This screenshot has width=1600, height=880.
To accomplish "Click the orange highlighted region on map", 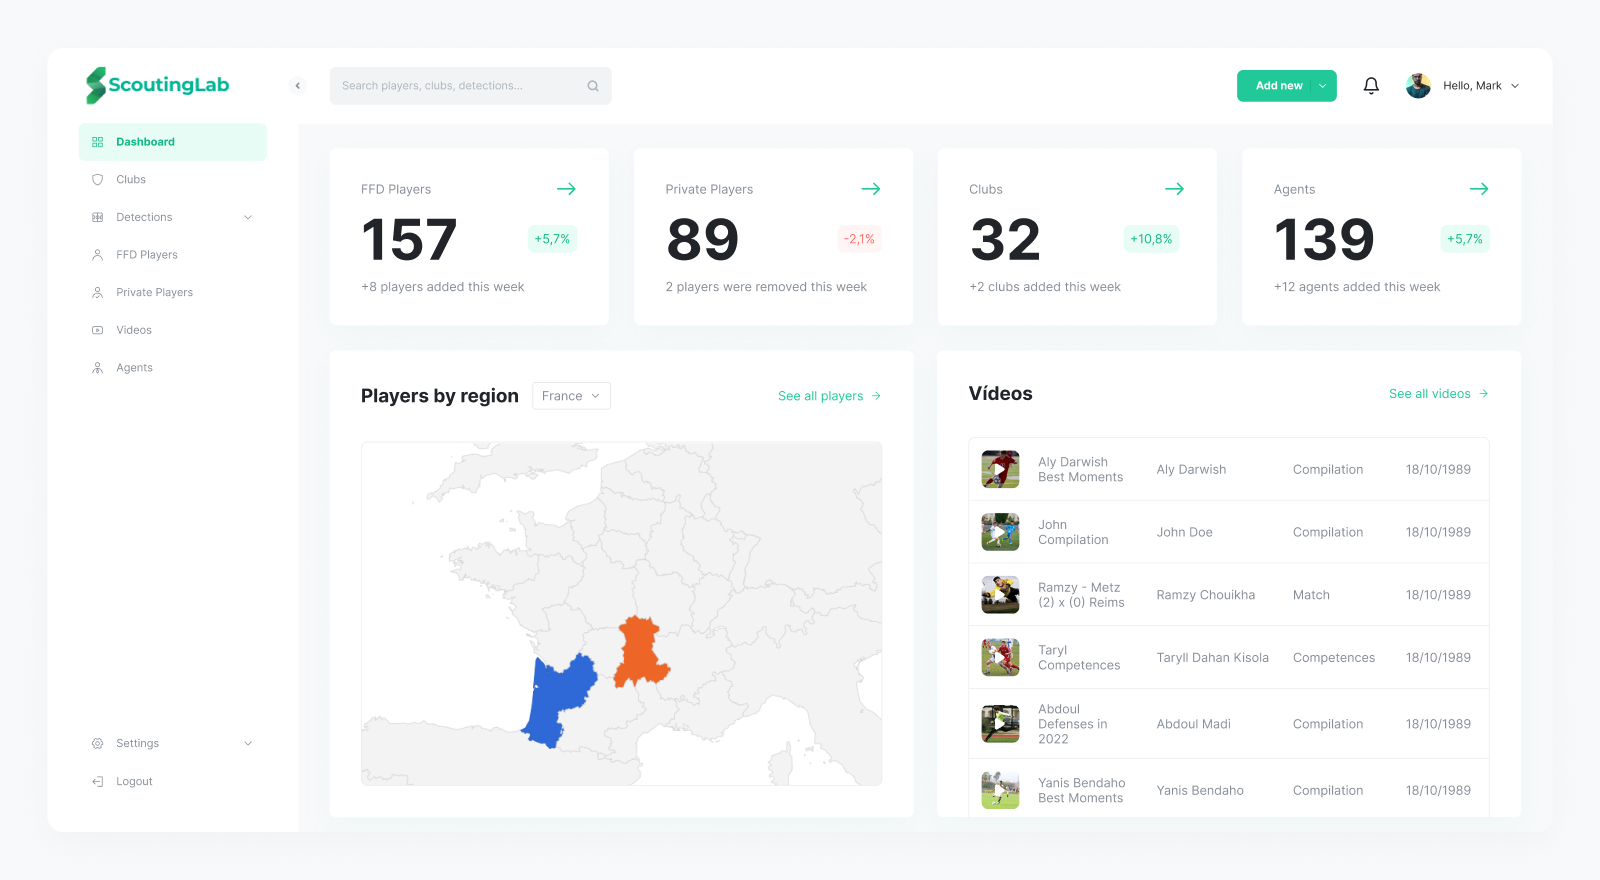I will pyautogui.click(x=641, y=651).
